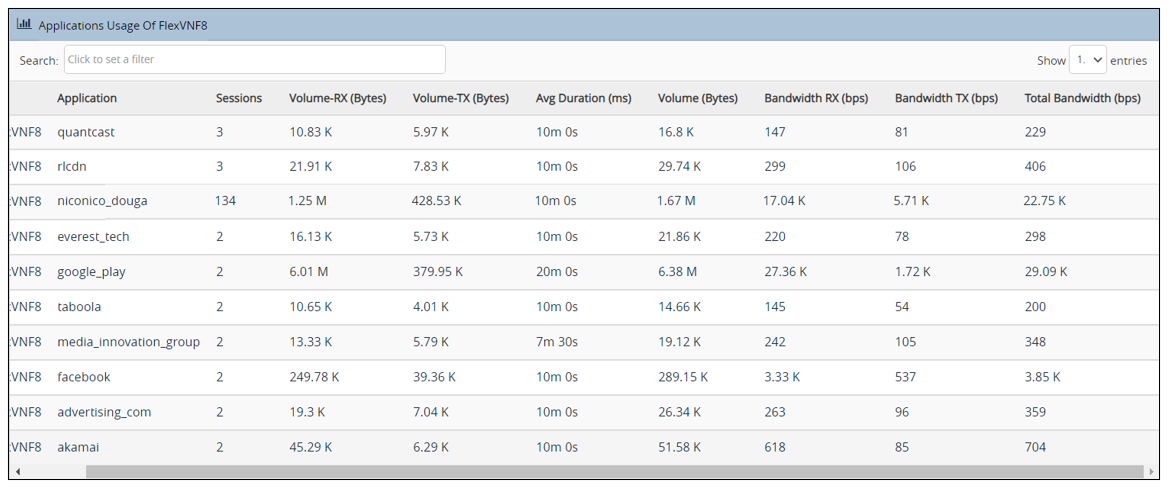Click the 704 total bandwidth for akamai
Viewport: 1170px width, 489px height.
pos(1035,447)
